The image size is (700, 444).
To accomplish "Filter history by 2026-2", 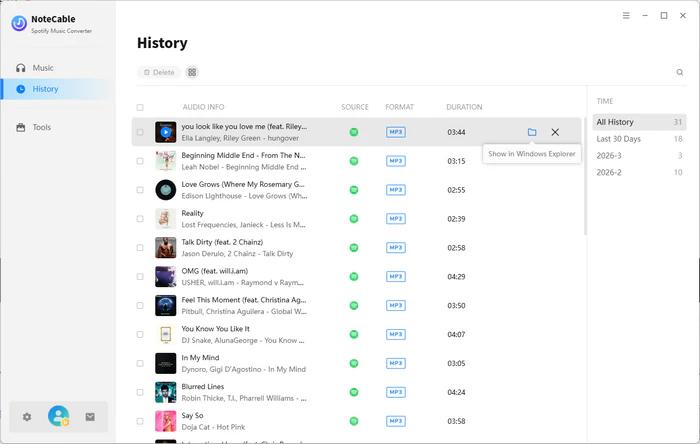I will pos(639,173).
